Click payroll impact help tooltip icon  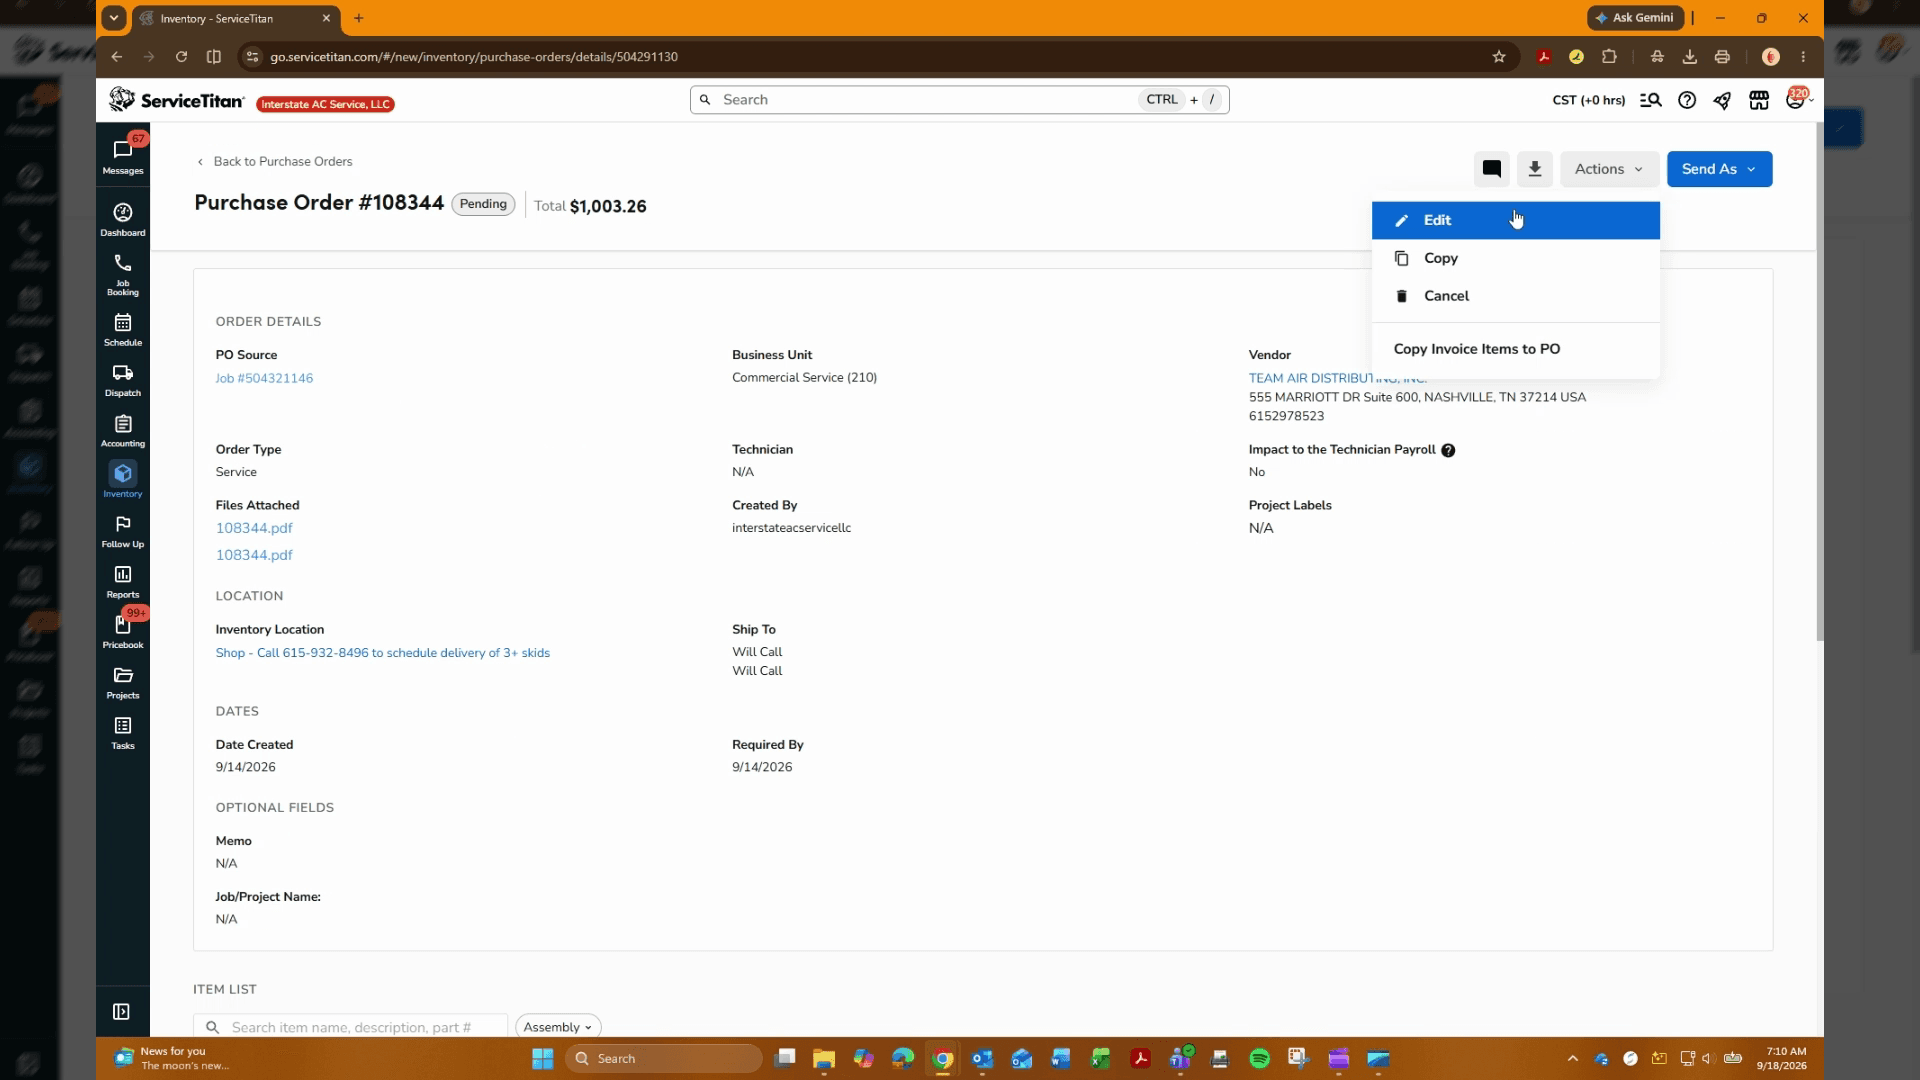pos(1448,450)
